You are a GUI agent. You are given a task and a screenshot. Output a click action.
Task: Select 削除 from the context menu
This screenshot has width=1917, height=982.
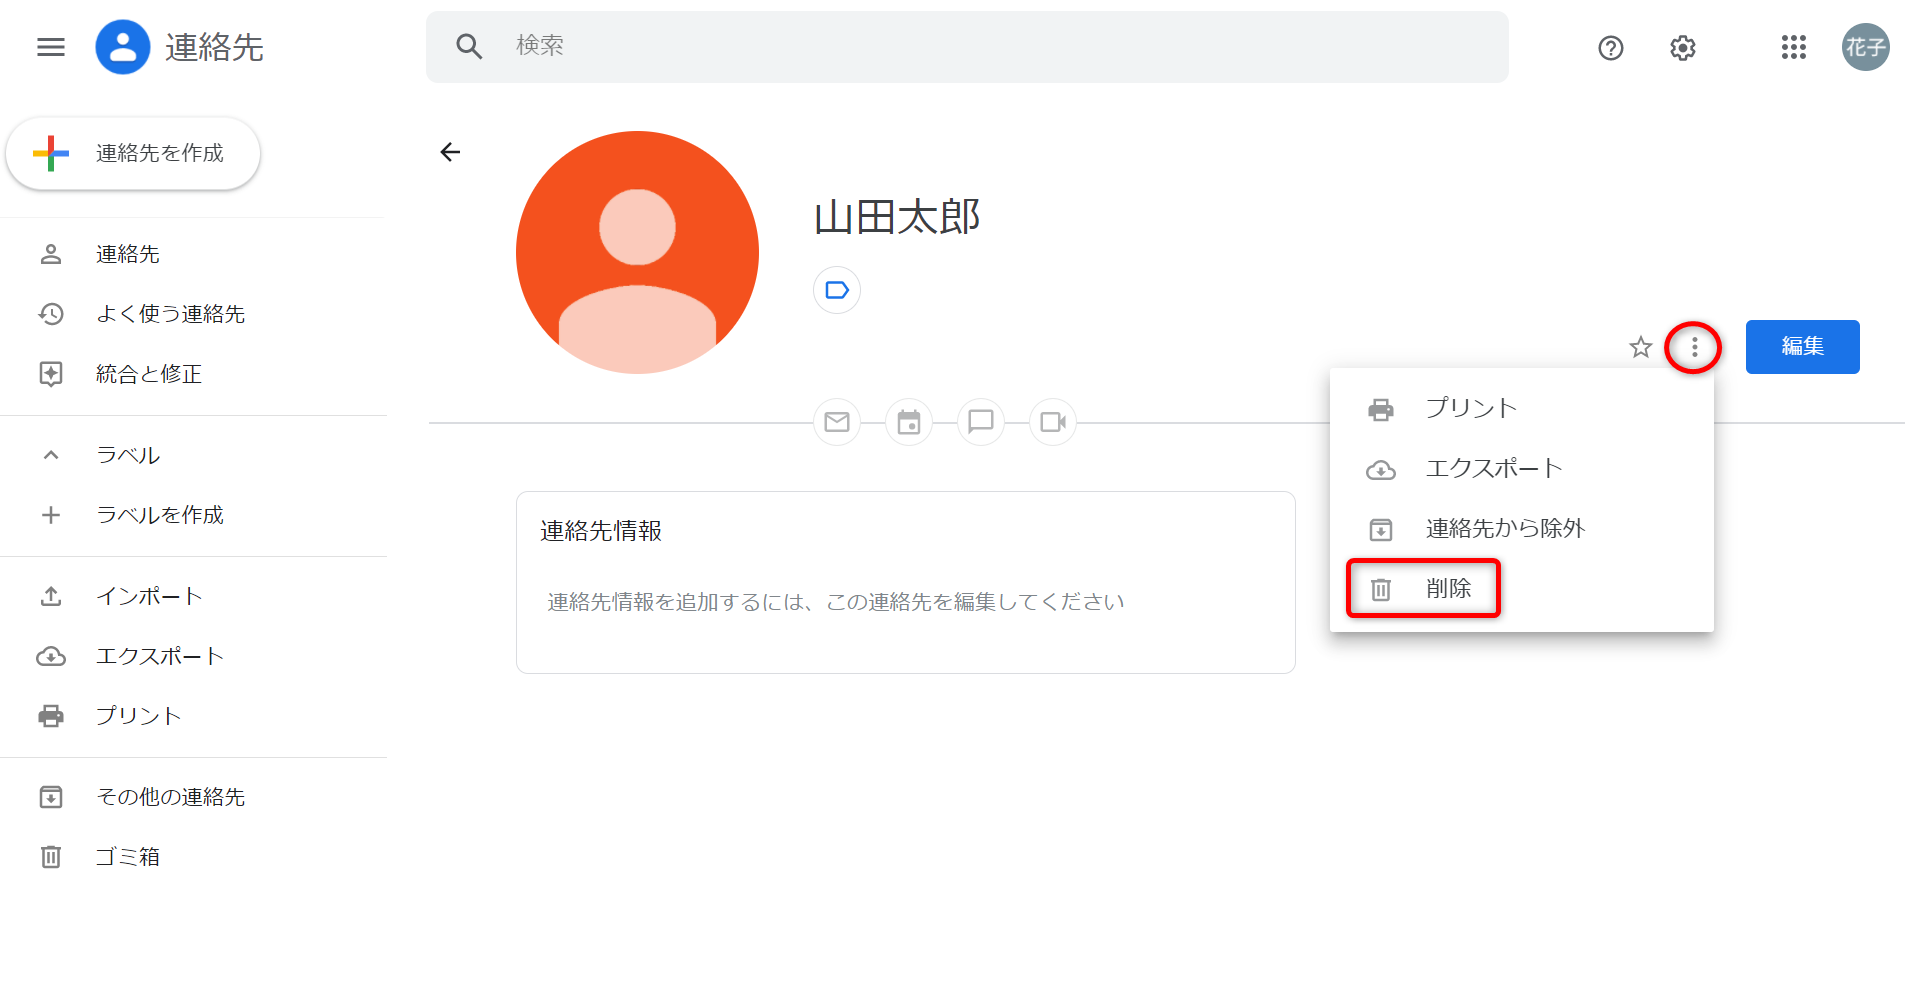pos(1448,589)
